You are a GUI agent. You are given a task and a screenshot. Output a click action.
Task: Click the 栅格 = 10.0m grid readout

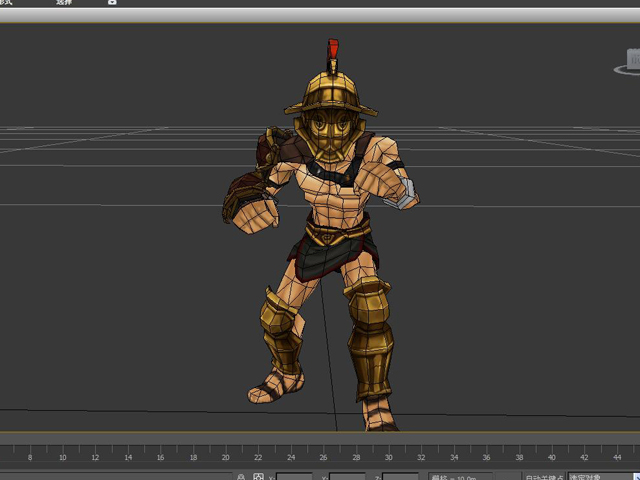460,477
